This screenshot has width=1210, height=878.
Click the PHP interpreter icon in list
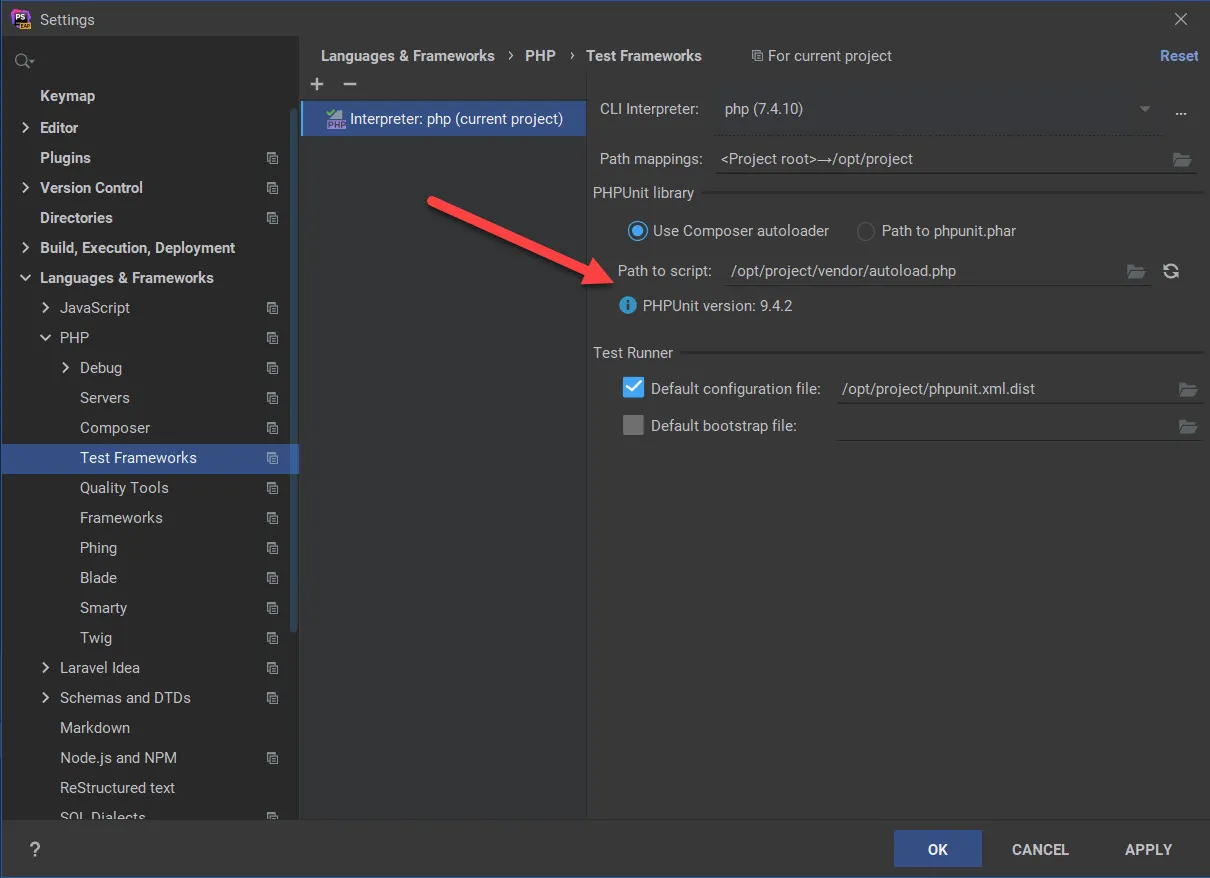[x=336, y=119]
